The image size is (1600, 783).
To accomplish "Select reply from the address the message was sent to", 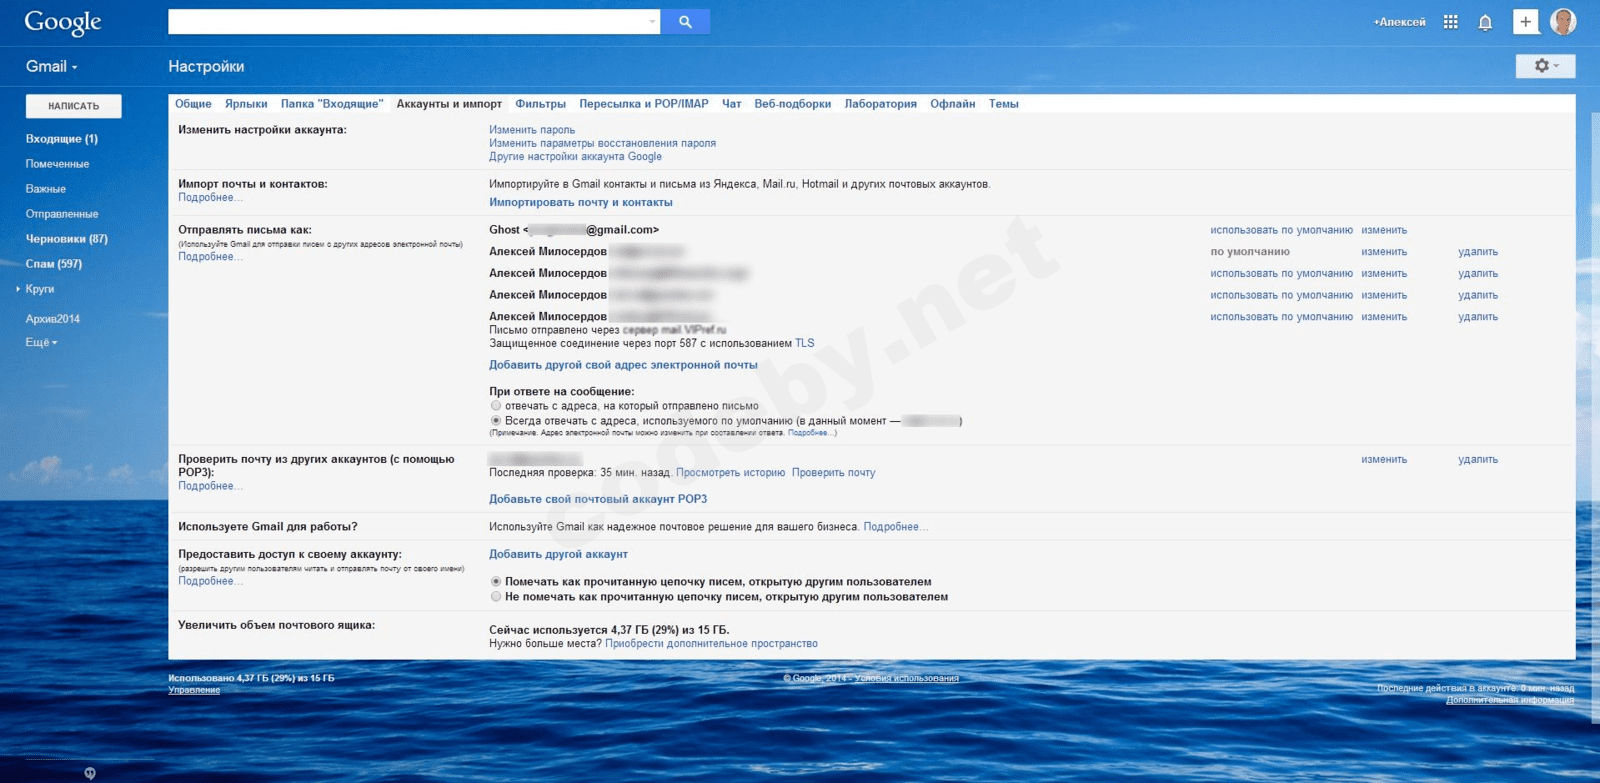I will (496, 406).
